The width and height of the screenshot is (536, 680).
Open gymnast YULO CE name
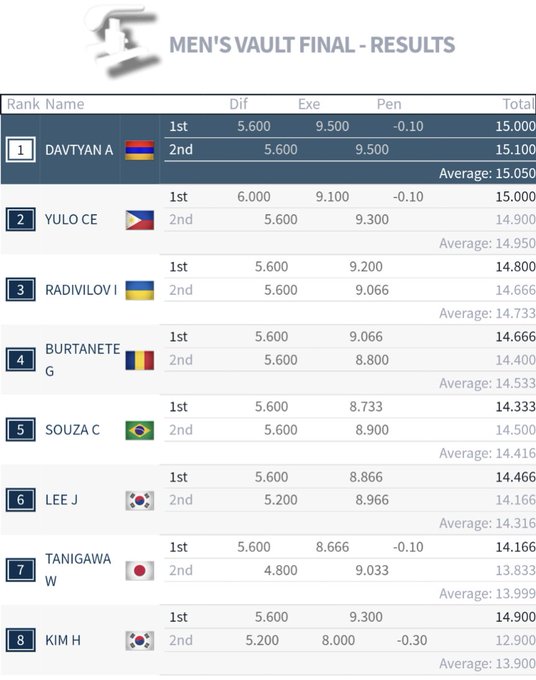tap(71, 219)
